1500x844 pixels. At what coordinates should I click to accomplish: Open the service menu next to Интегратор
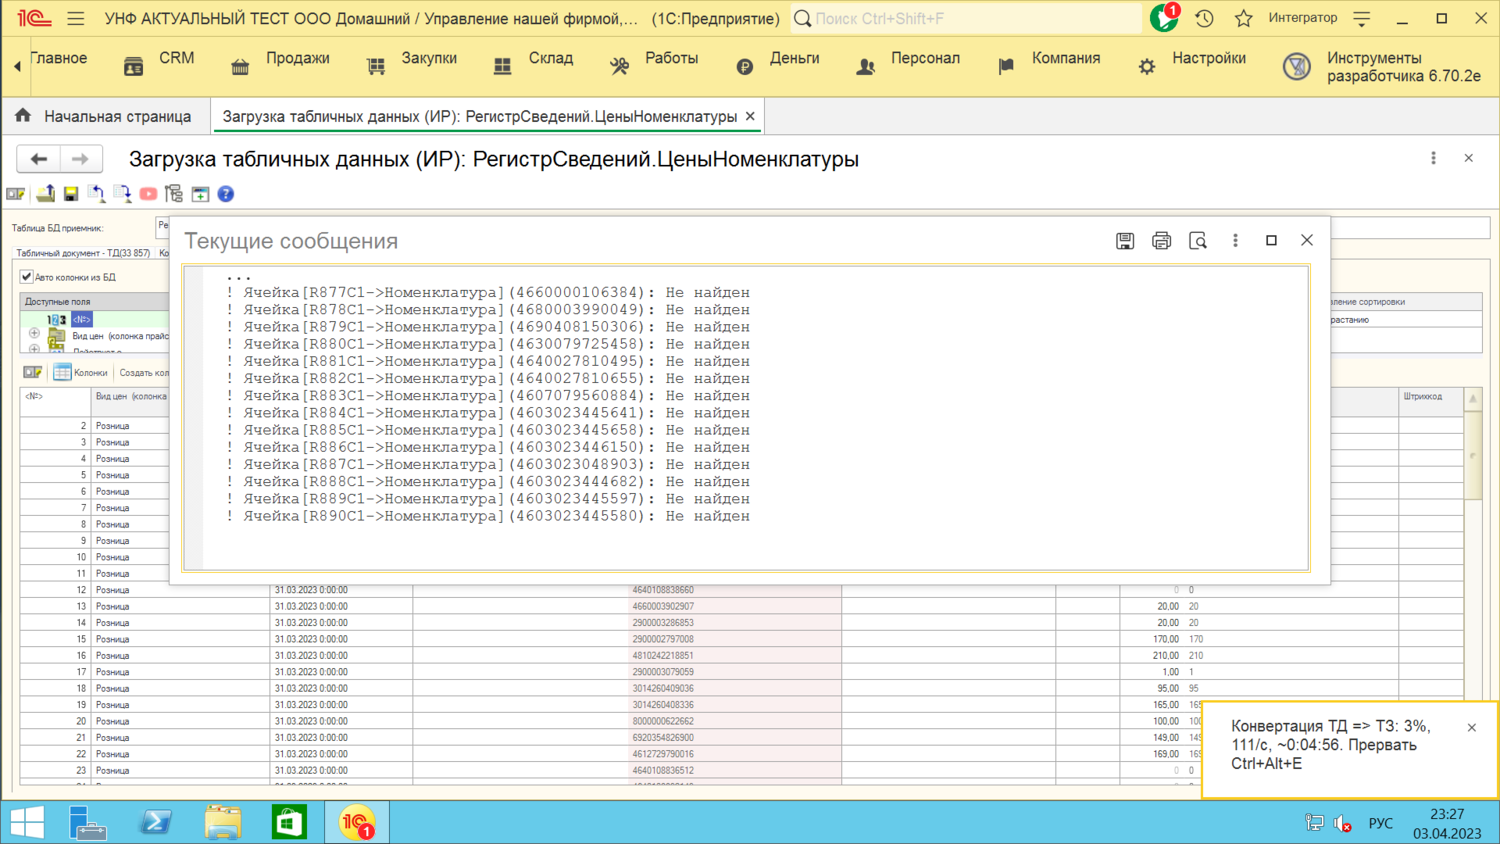coord(1362,18)
